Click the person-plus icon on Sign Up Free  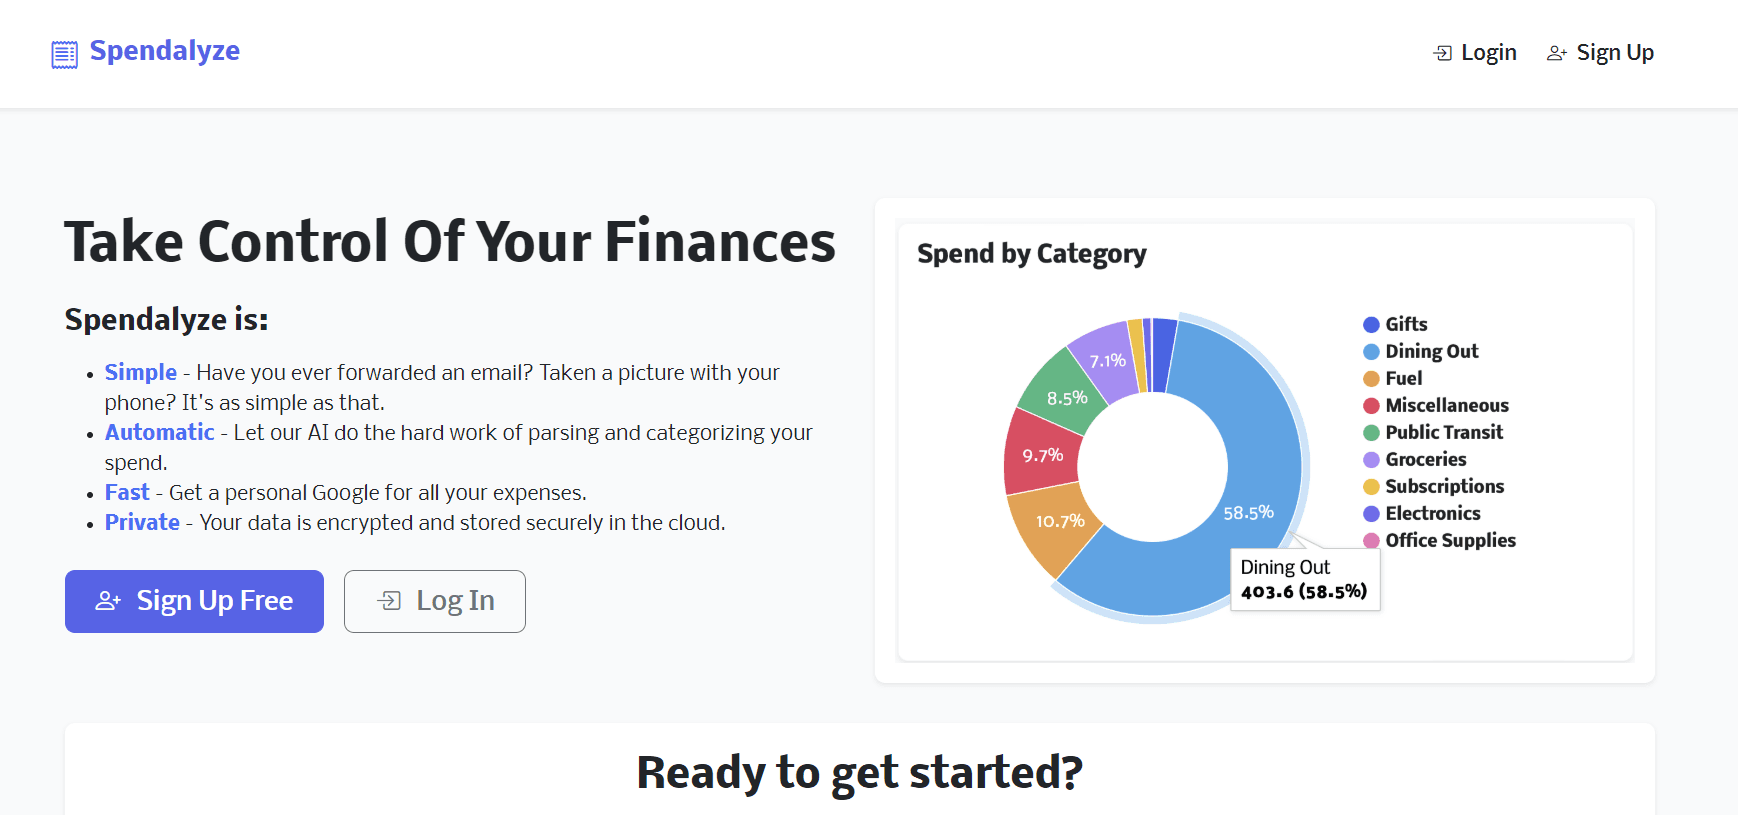click(108, 601)
